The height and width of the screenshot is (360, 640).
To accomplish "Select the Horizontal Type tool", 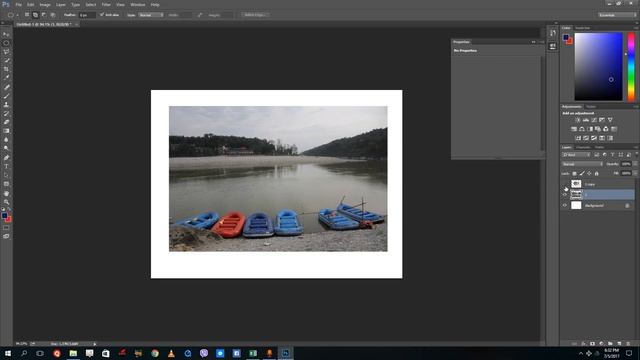I will pos(6,166).
